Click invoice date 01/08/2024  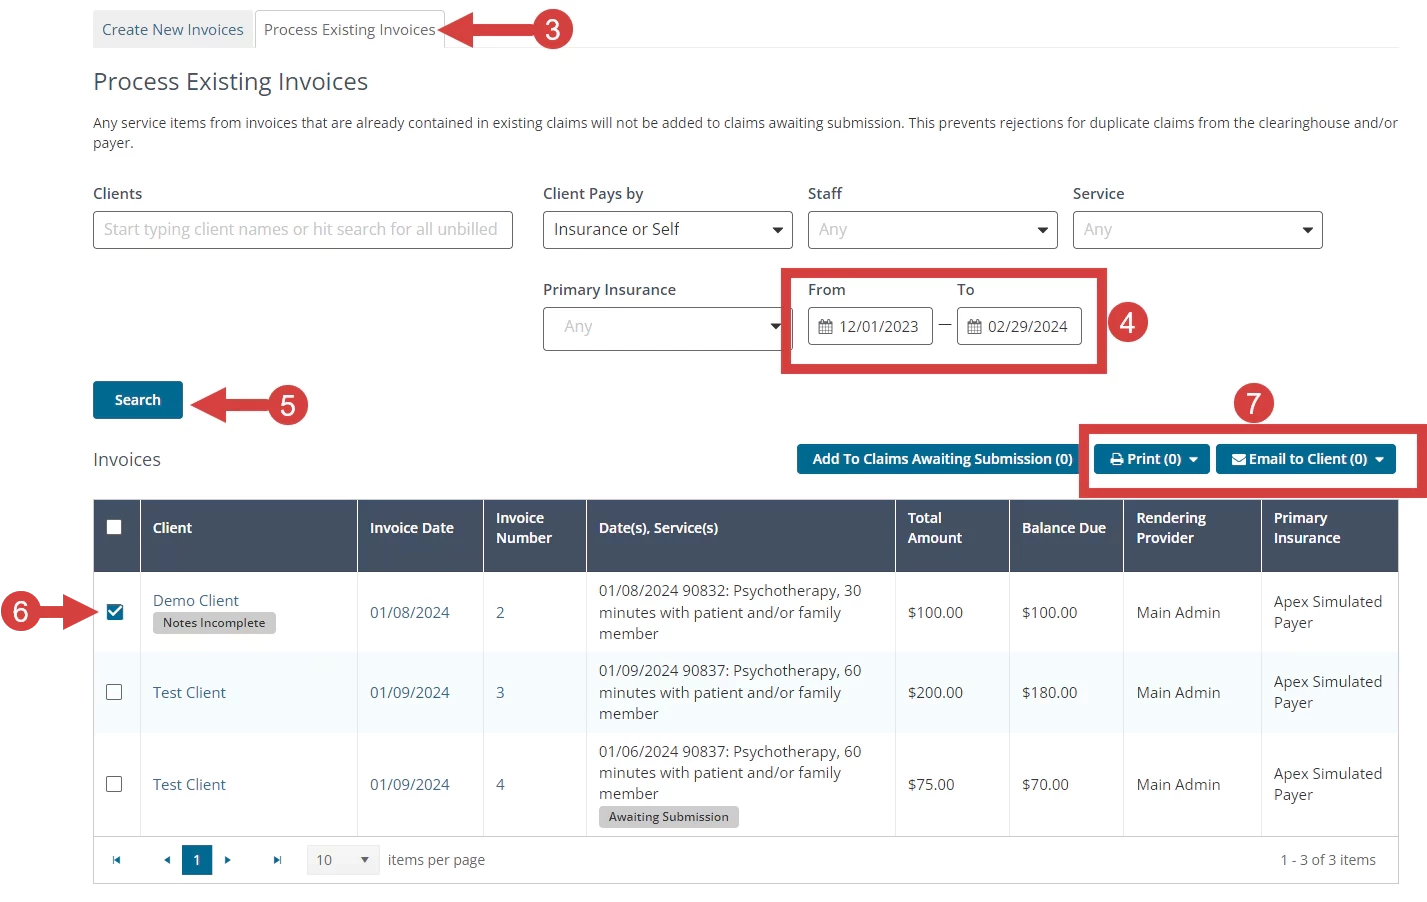coord(410,612)
